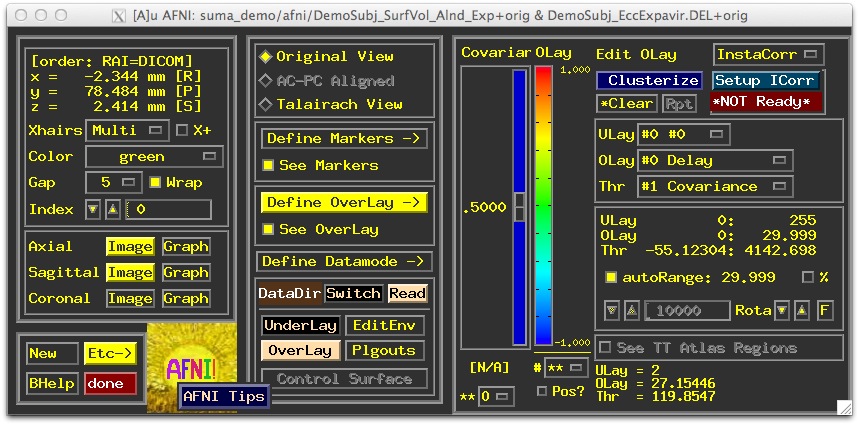
Task: Click the OverLay button
Action: 300,350
